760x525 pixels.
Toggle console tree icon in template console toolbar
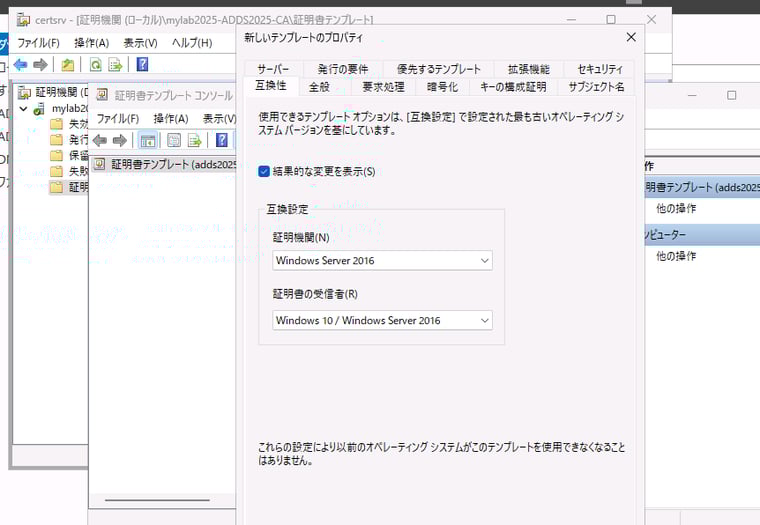click(147, 141)
